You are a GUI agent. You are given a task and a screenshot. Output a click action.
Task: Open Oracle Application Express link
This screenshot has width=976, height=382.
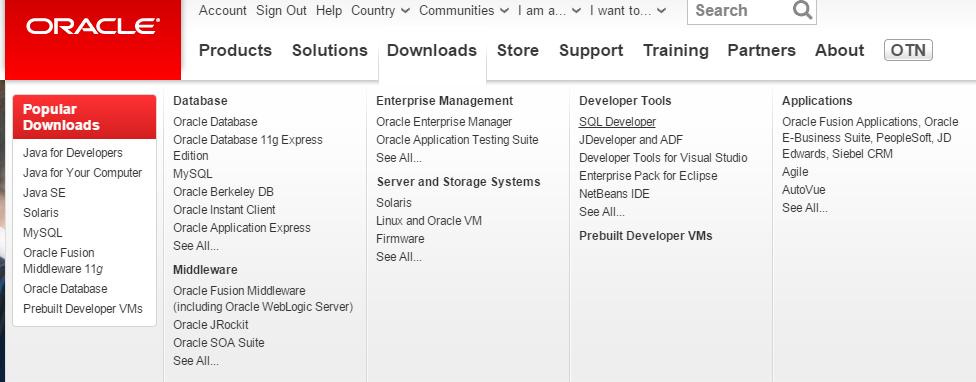pyautogui.click(x=242, y=228)
